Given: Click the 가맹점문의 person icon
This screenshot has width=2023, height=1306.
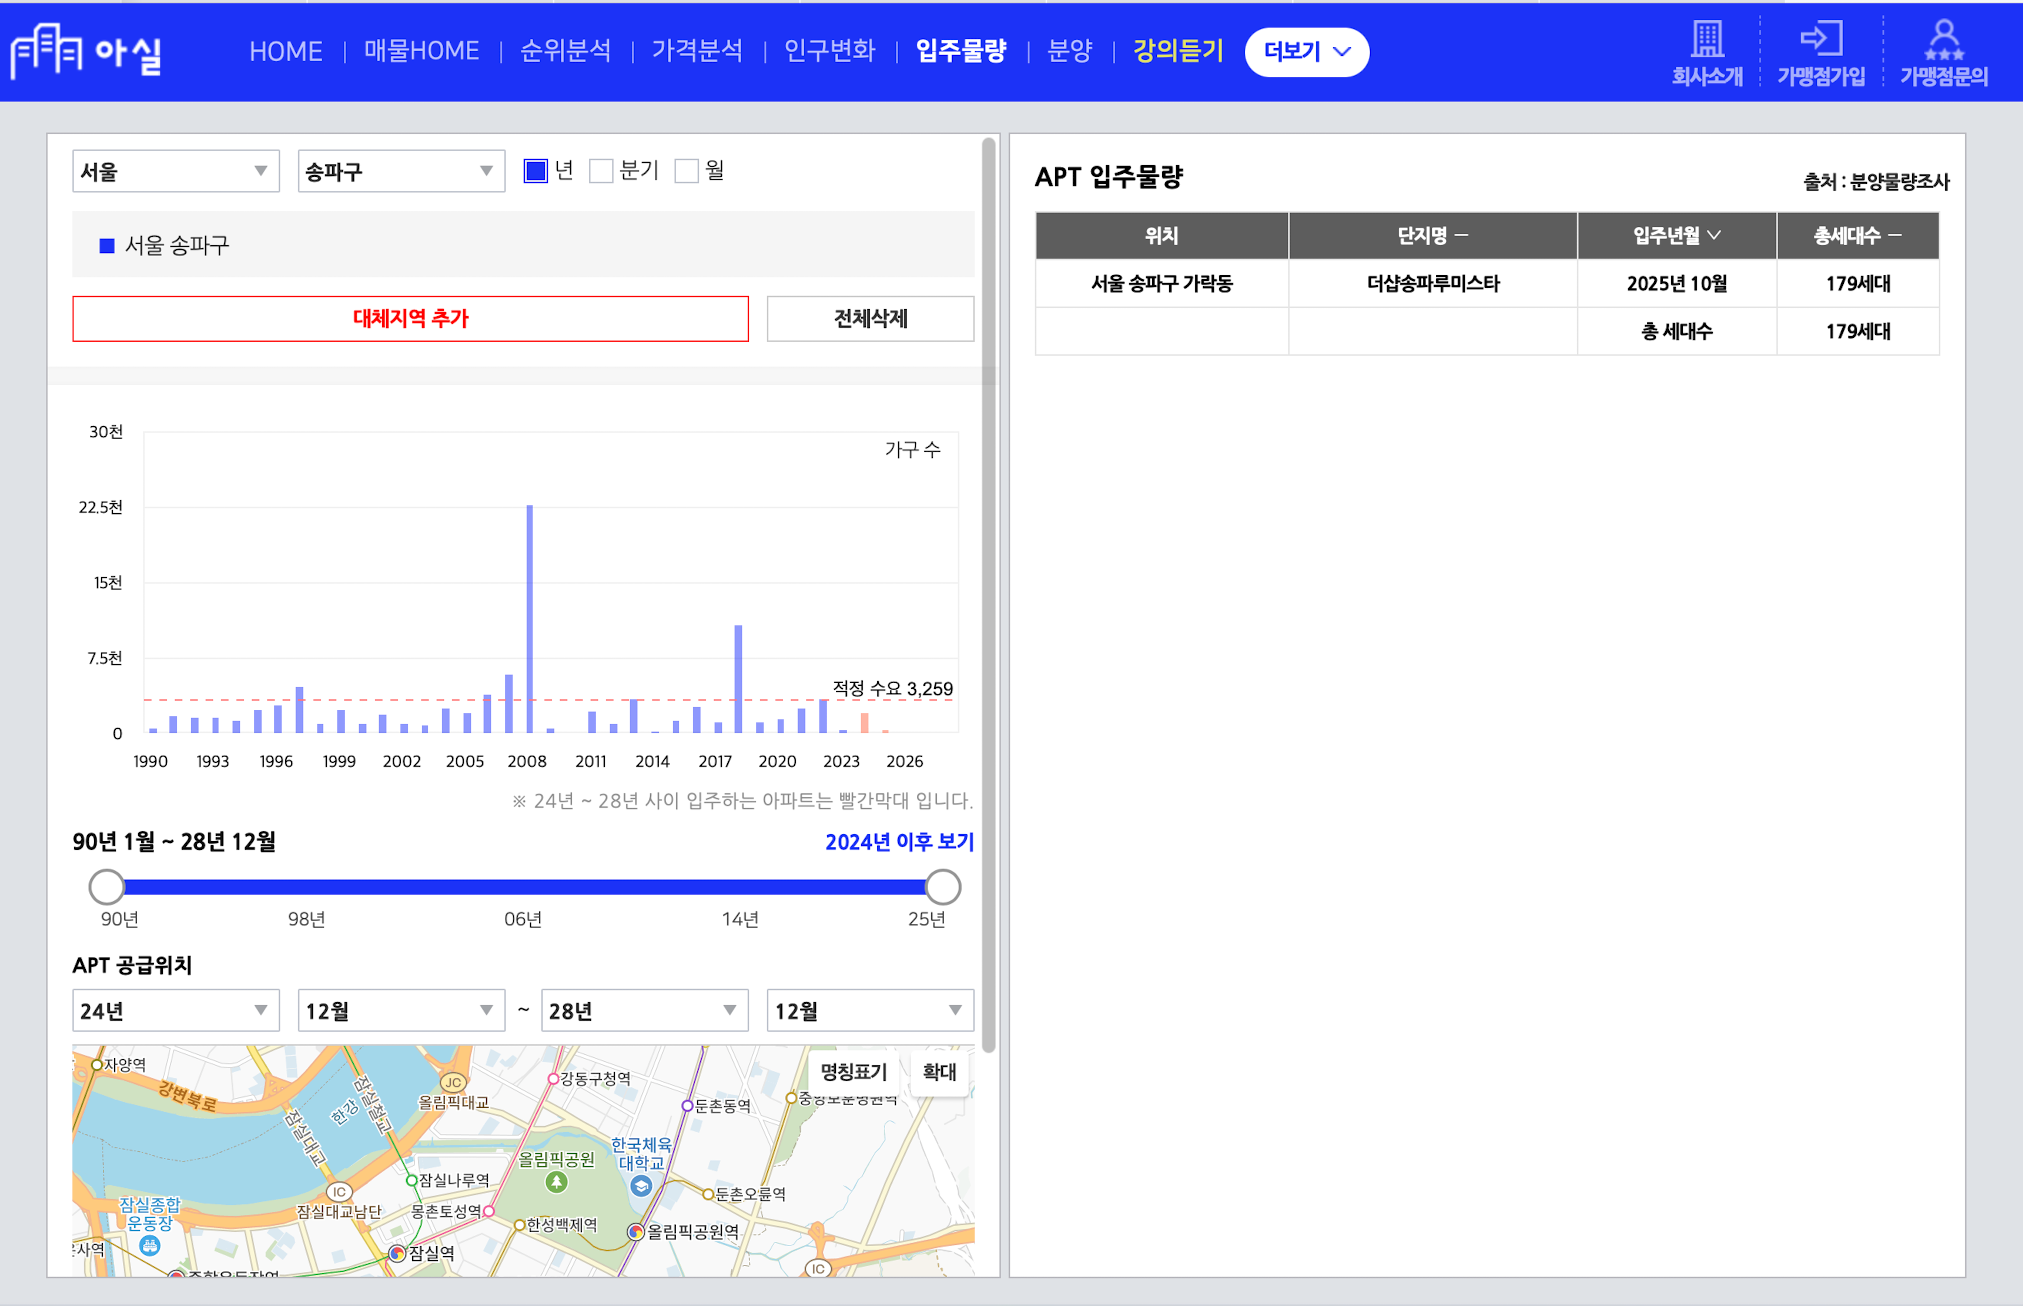Looking at the screenshot, I should point(1943,39).
